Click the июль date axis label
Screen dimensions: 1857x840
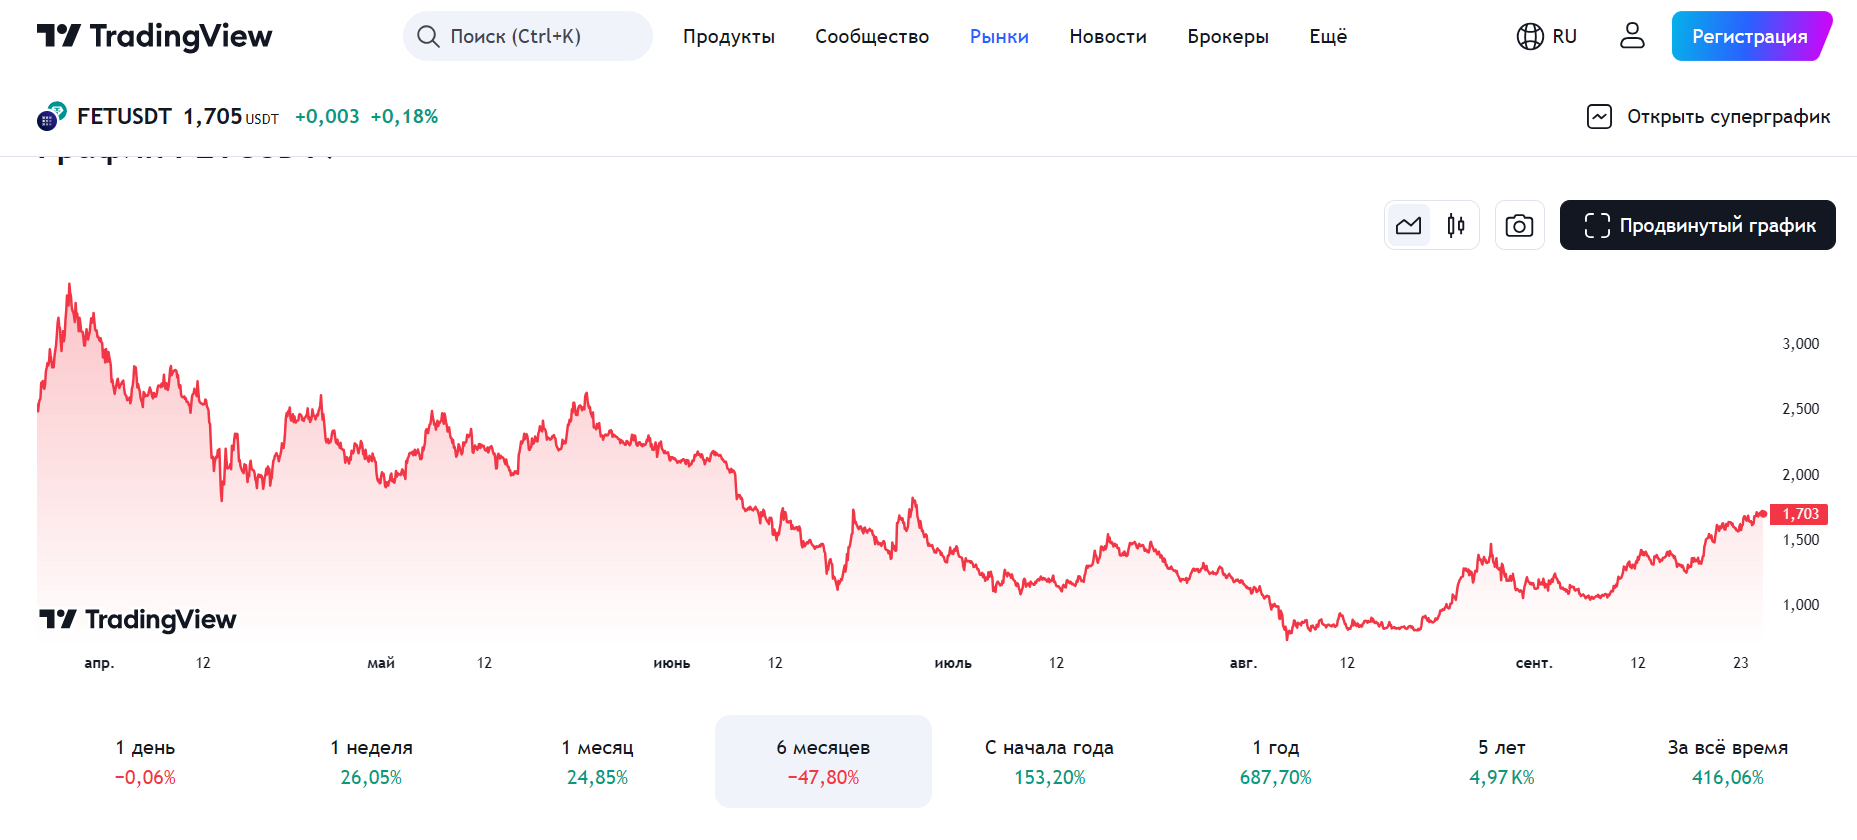point(953,663)
